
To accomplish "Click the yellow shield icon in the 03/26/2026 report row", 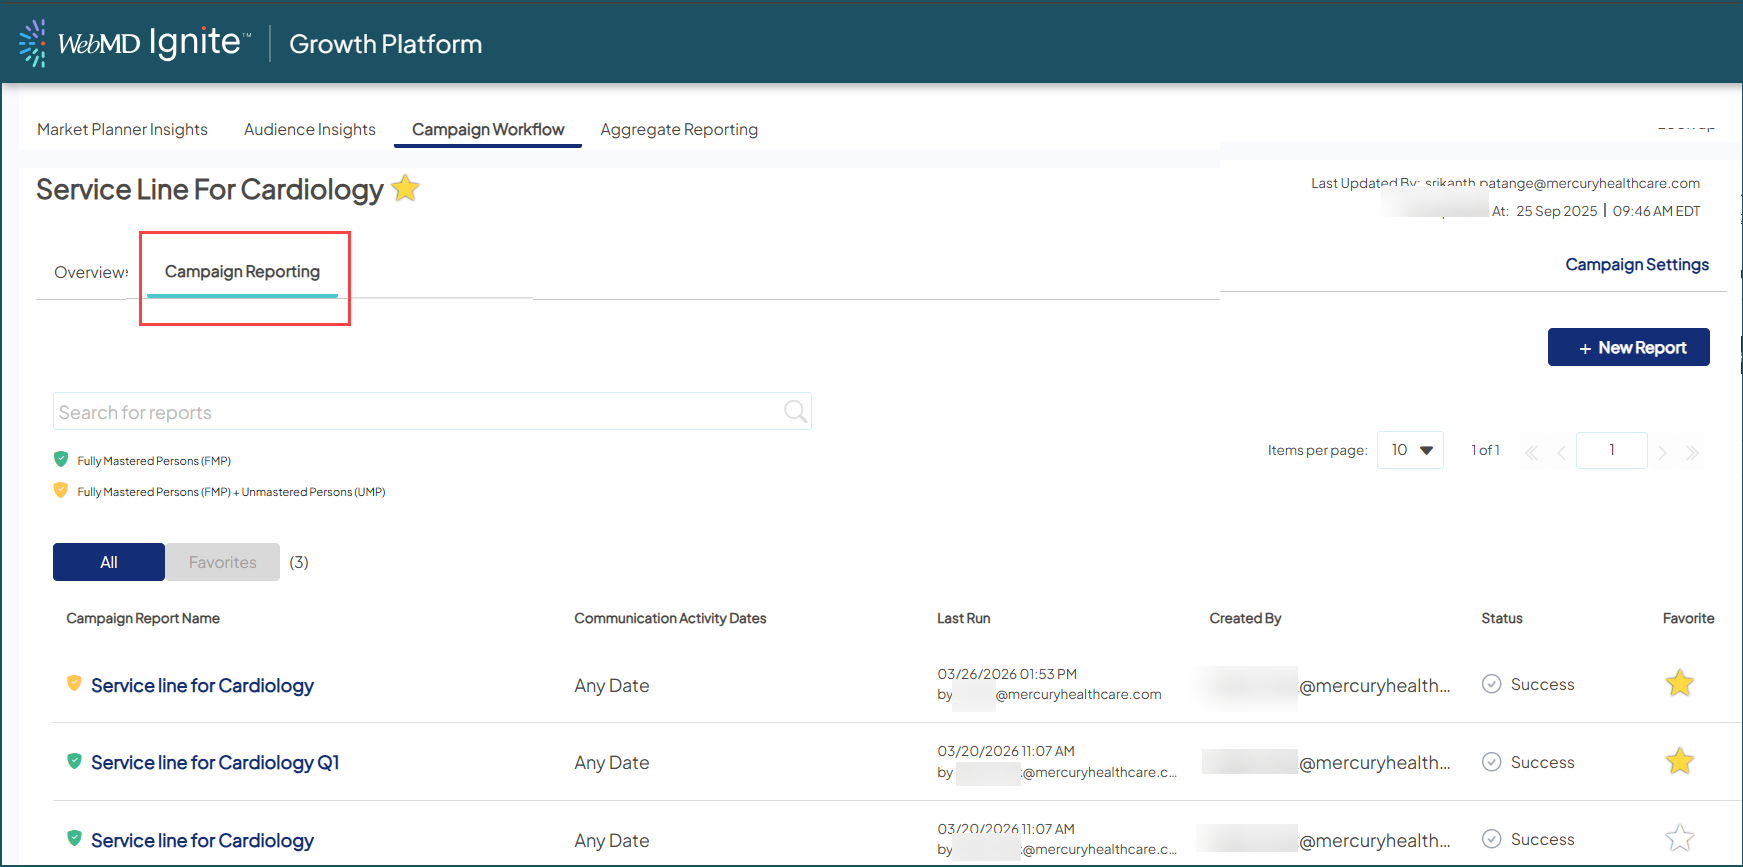I will click(74, 683).
